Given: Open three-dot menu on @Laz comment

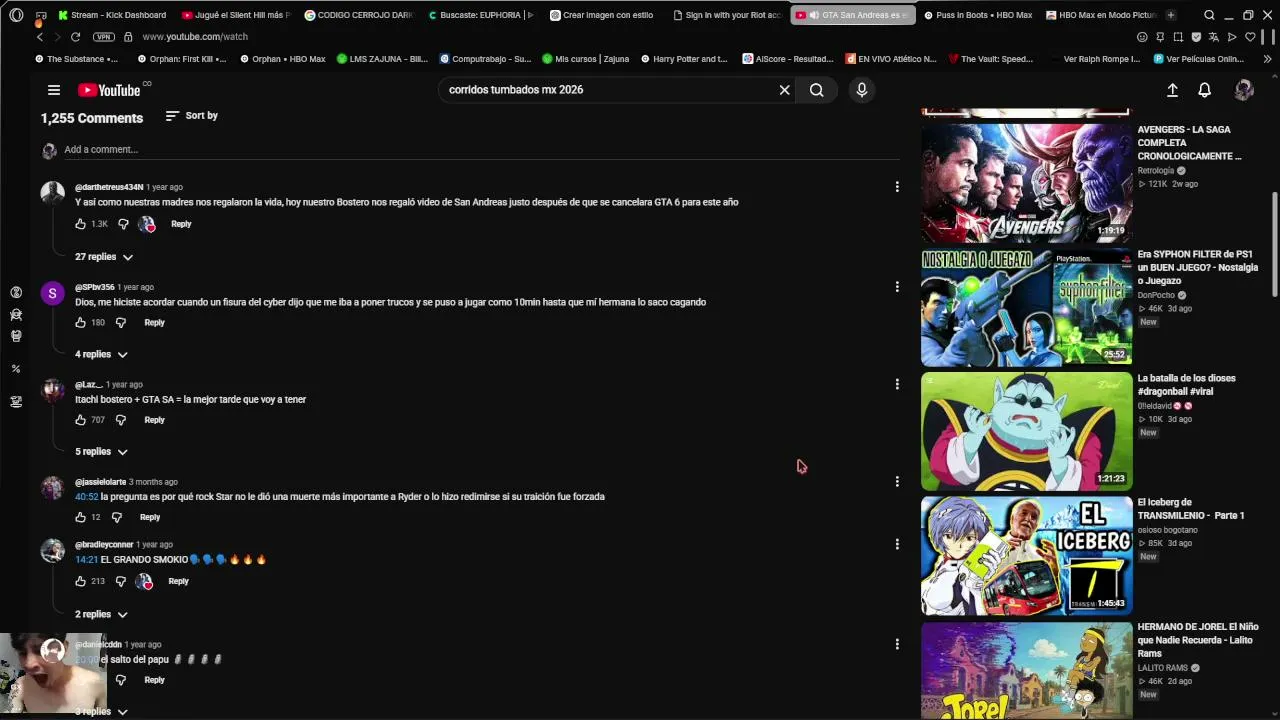Looking at the screenshot, I should point(897,384).
